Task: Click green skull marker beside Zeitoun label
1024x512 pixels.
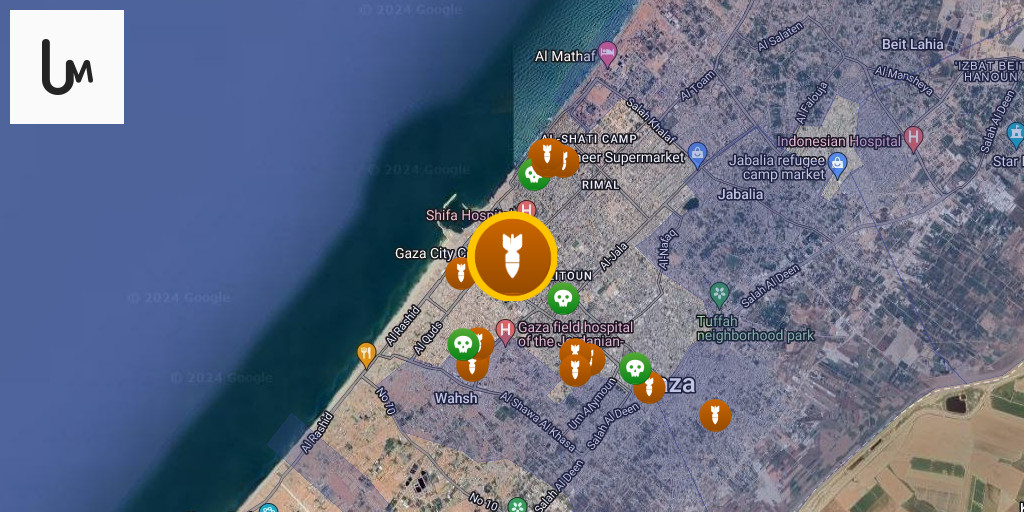Action: pos(563,298)
